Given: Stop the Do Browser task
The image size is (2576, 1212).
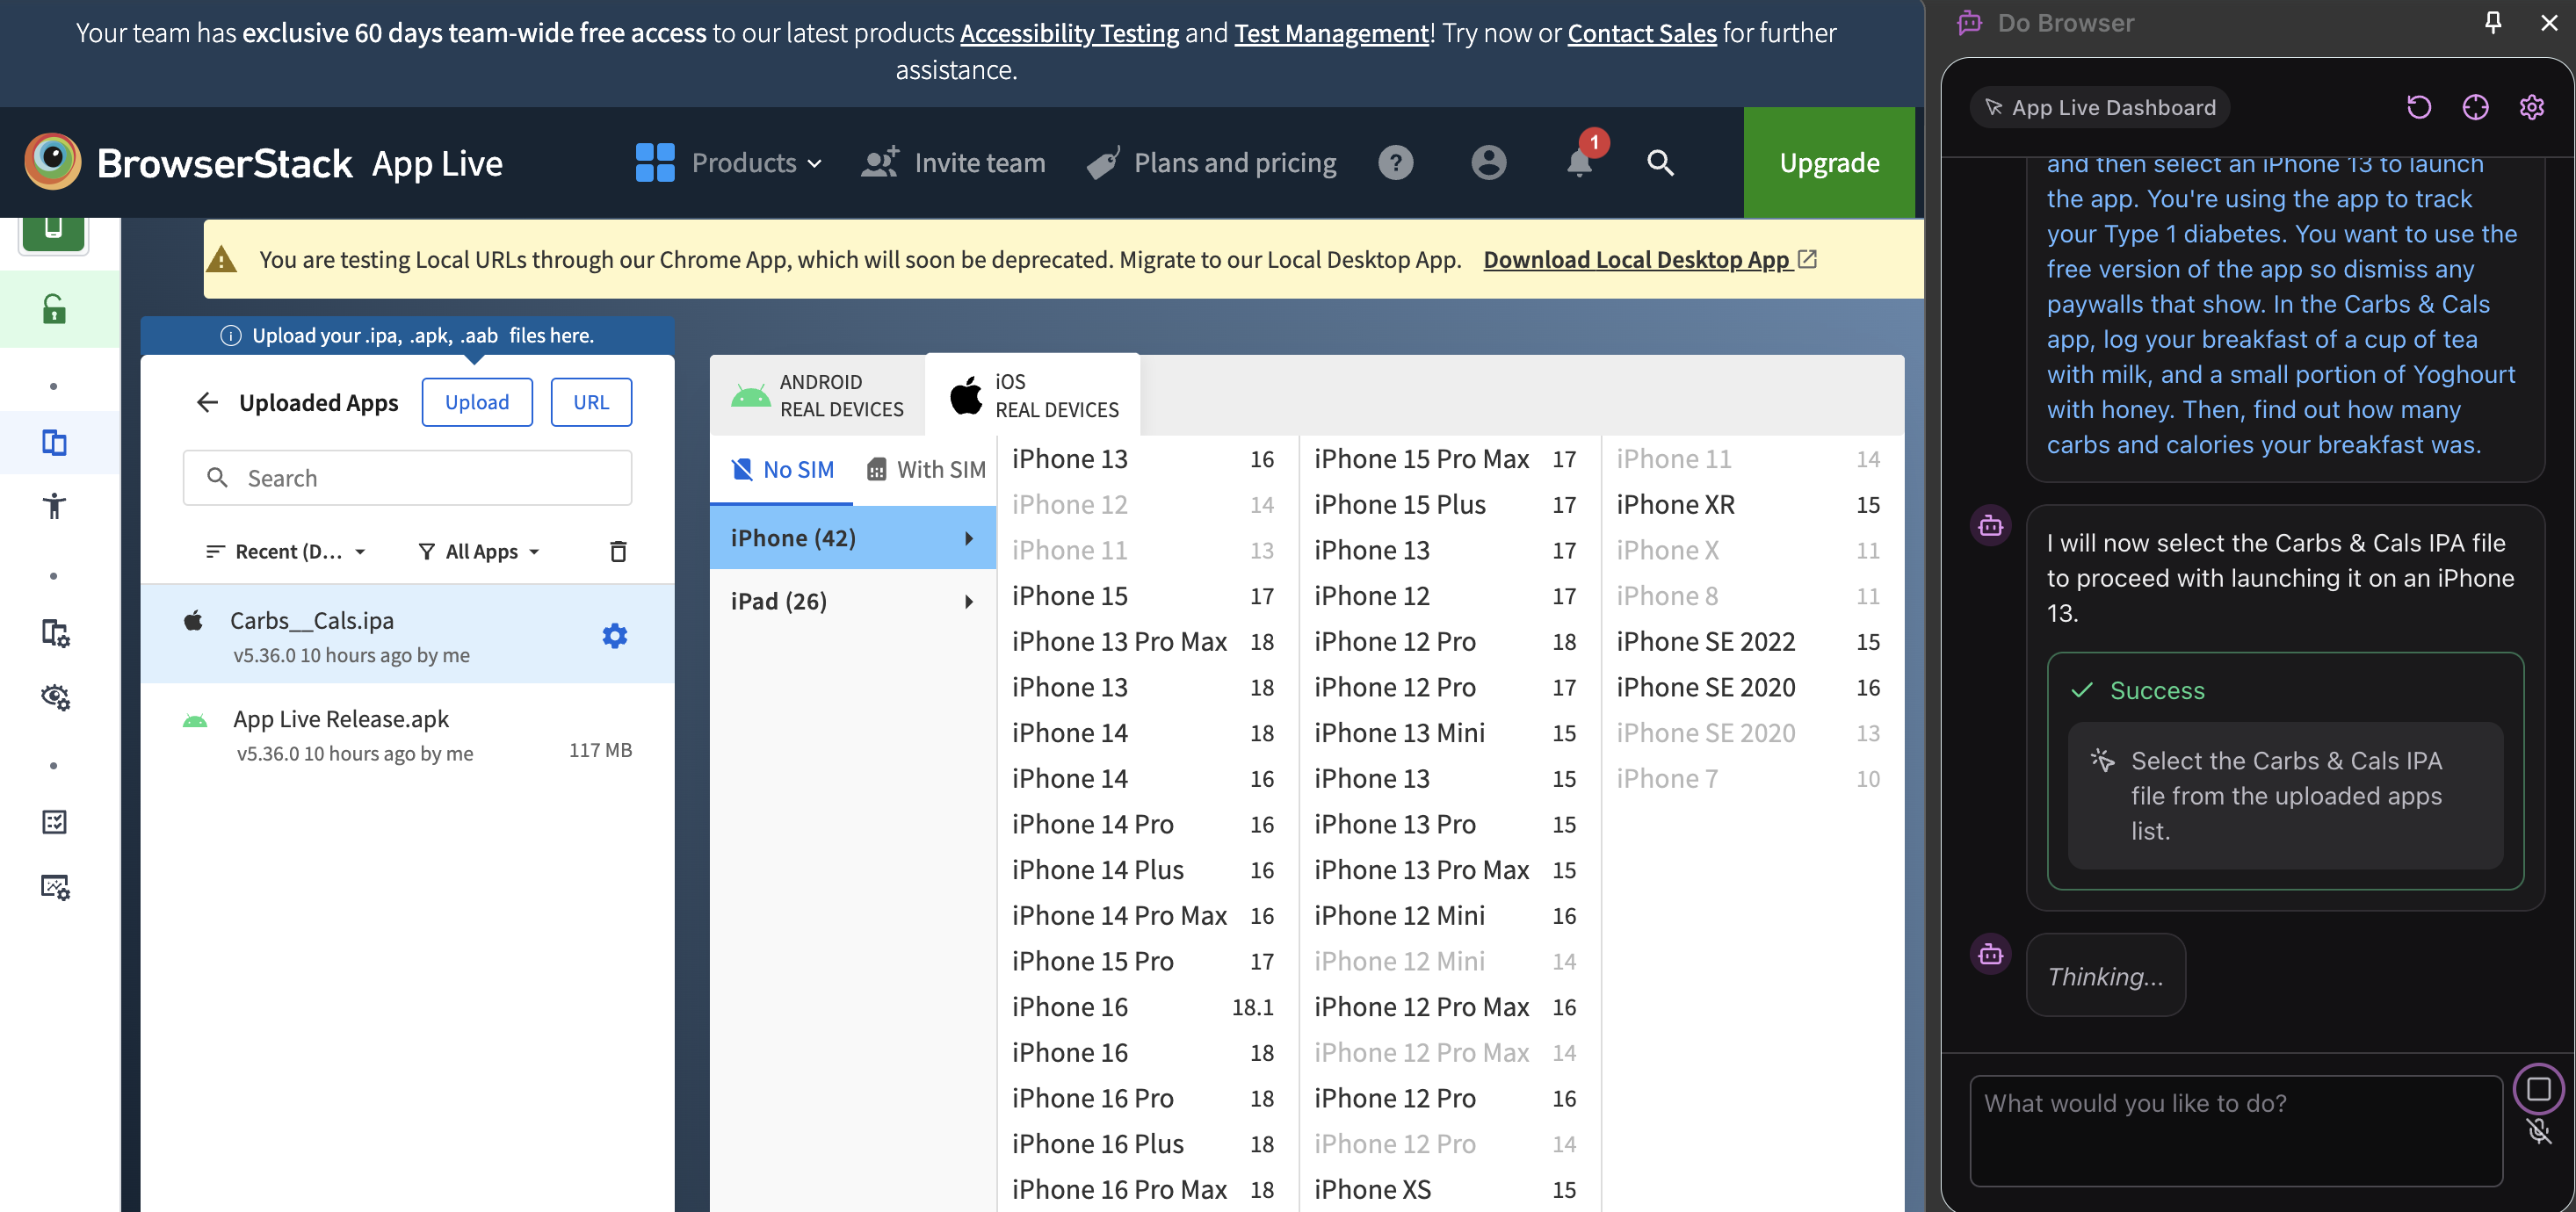Looking at the screenshot, I should pyautogui.click(x=2538, y=1089).
